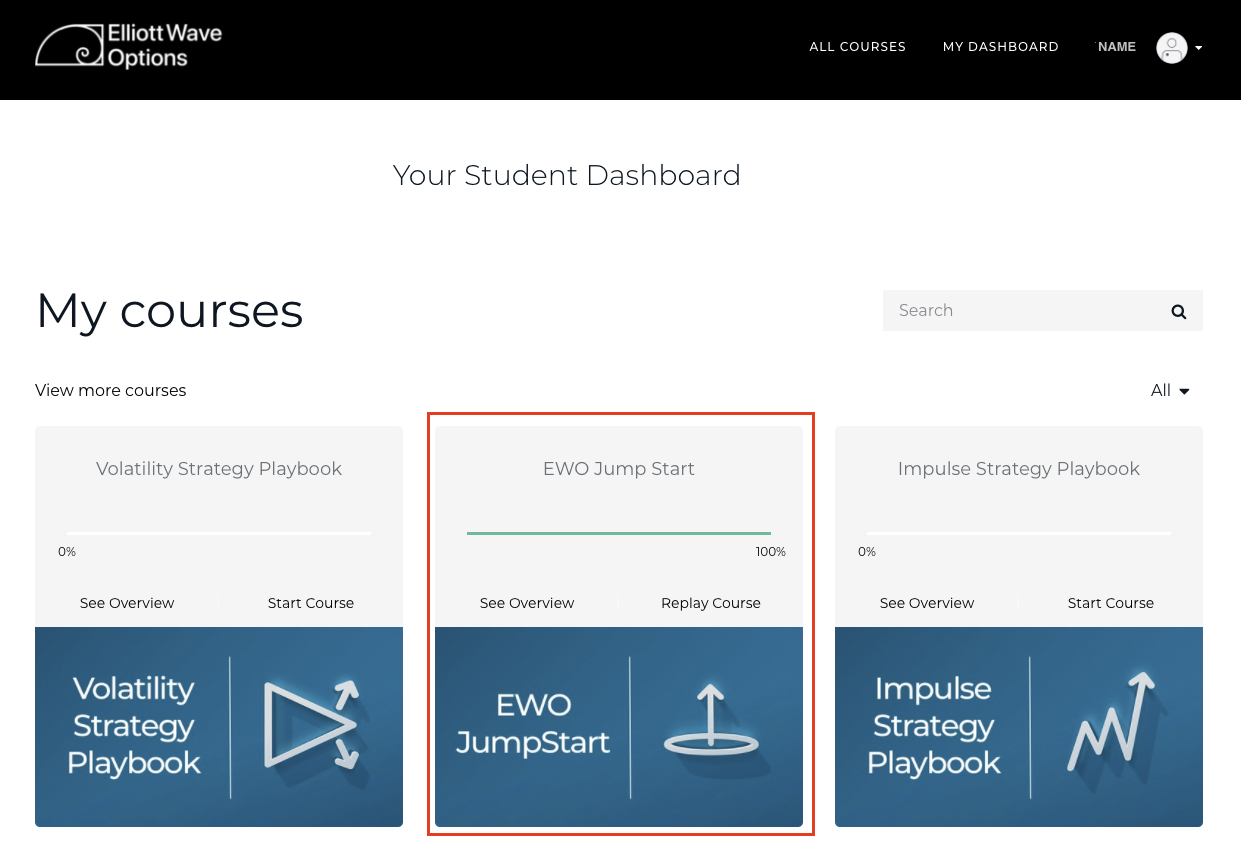See Overview for EWO Jump Start
This screenshot has width=1241, height=847.
[527, 603]
